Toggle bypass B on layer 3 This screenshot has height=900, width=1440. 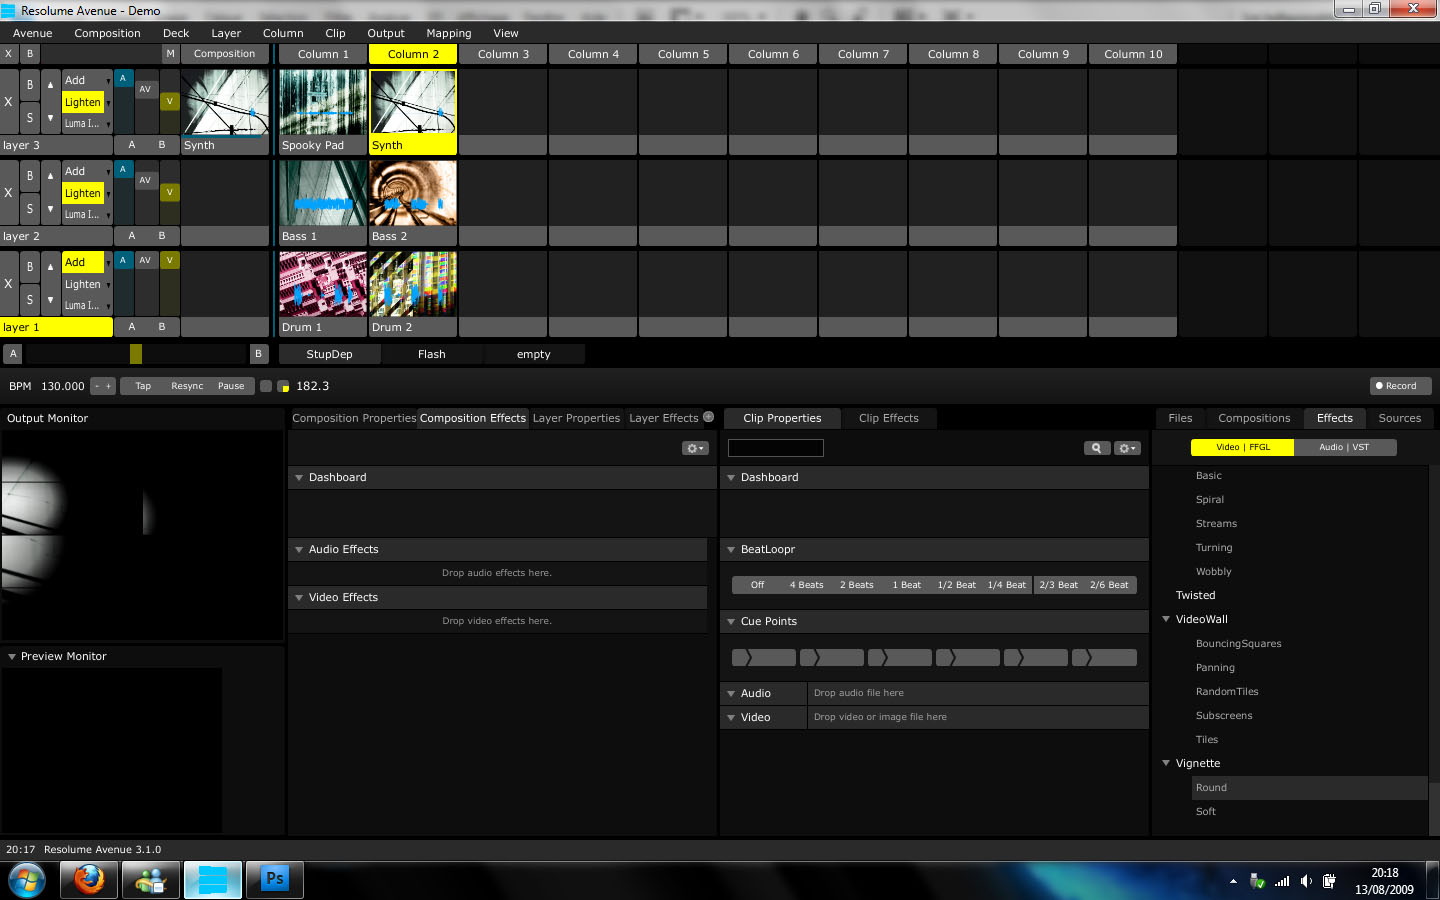tap(30, 85)
